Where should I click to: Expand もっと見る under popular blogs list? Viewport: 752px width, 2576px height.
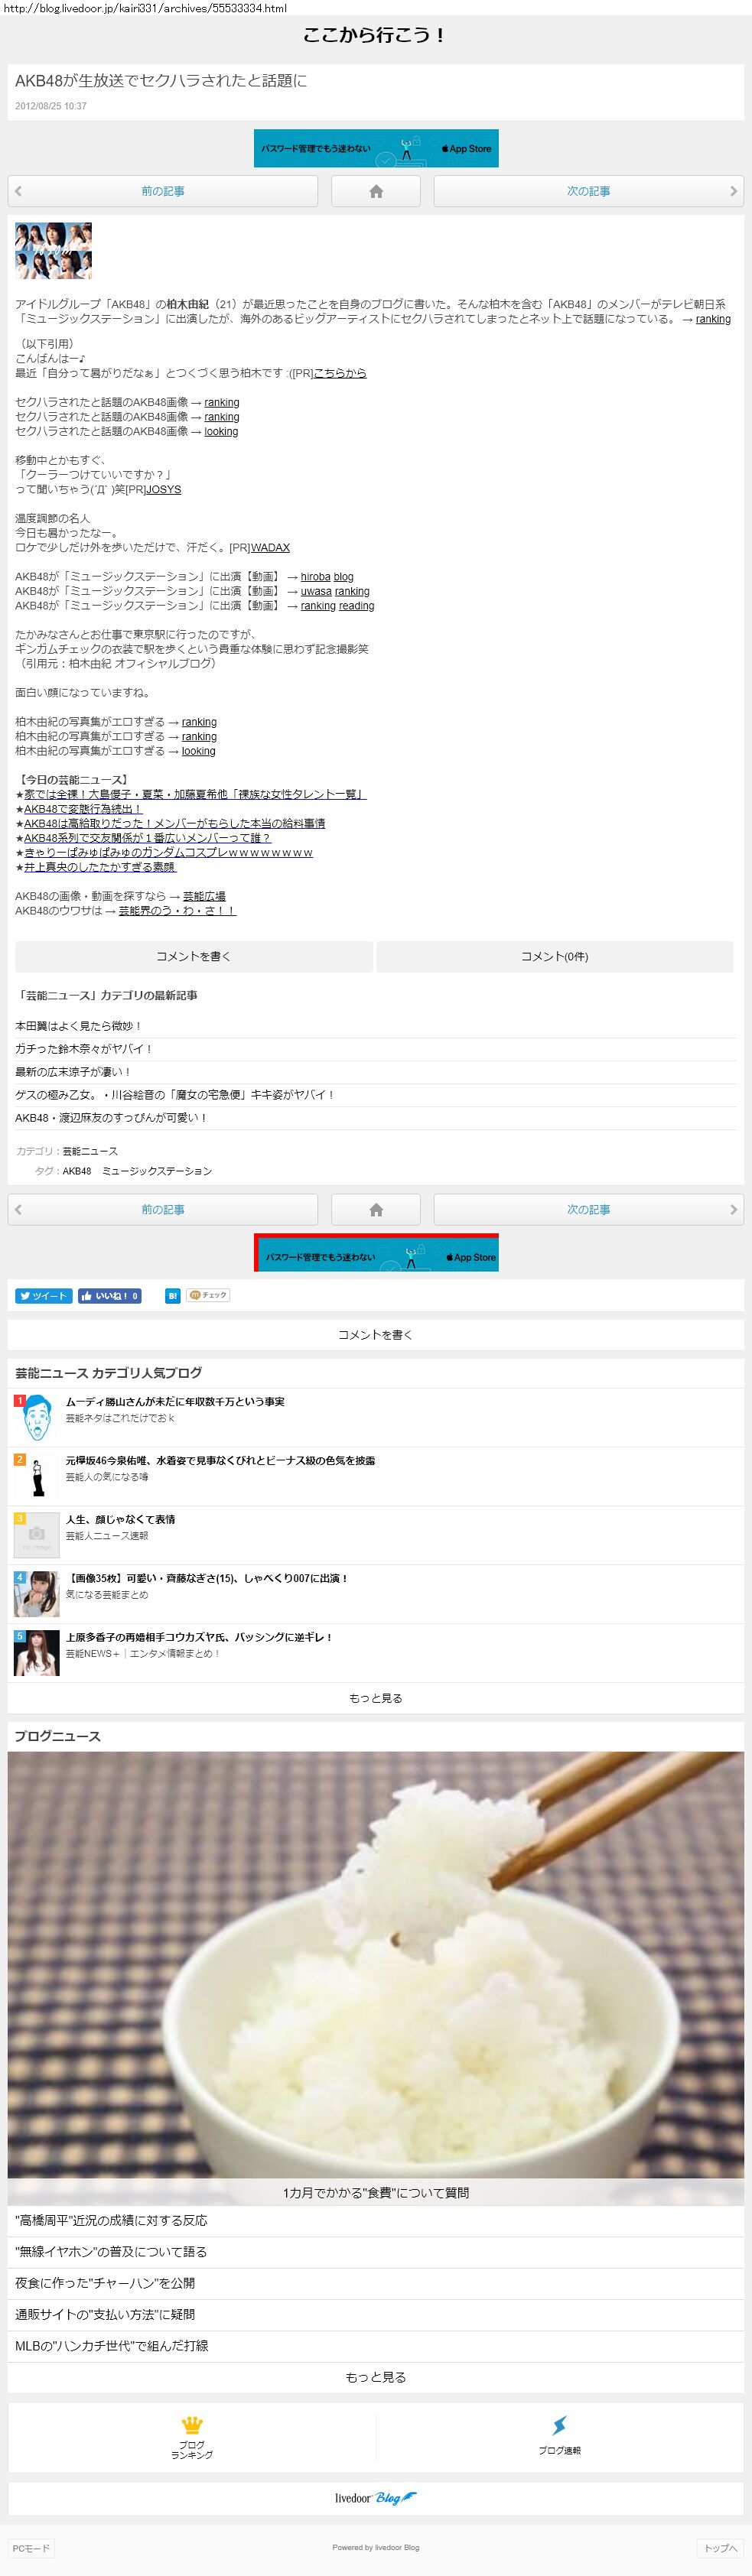[x=375, y=1697]
